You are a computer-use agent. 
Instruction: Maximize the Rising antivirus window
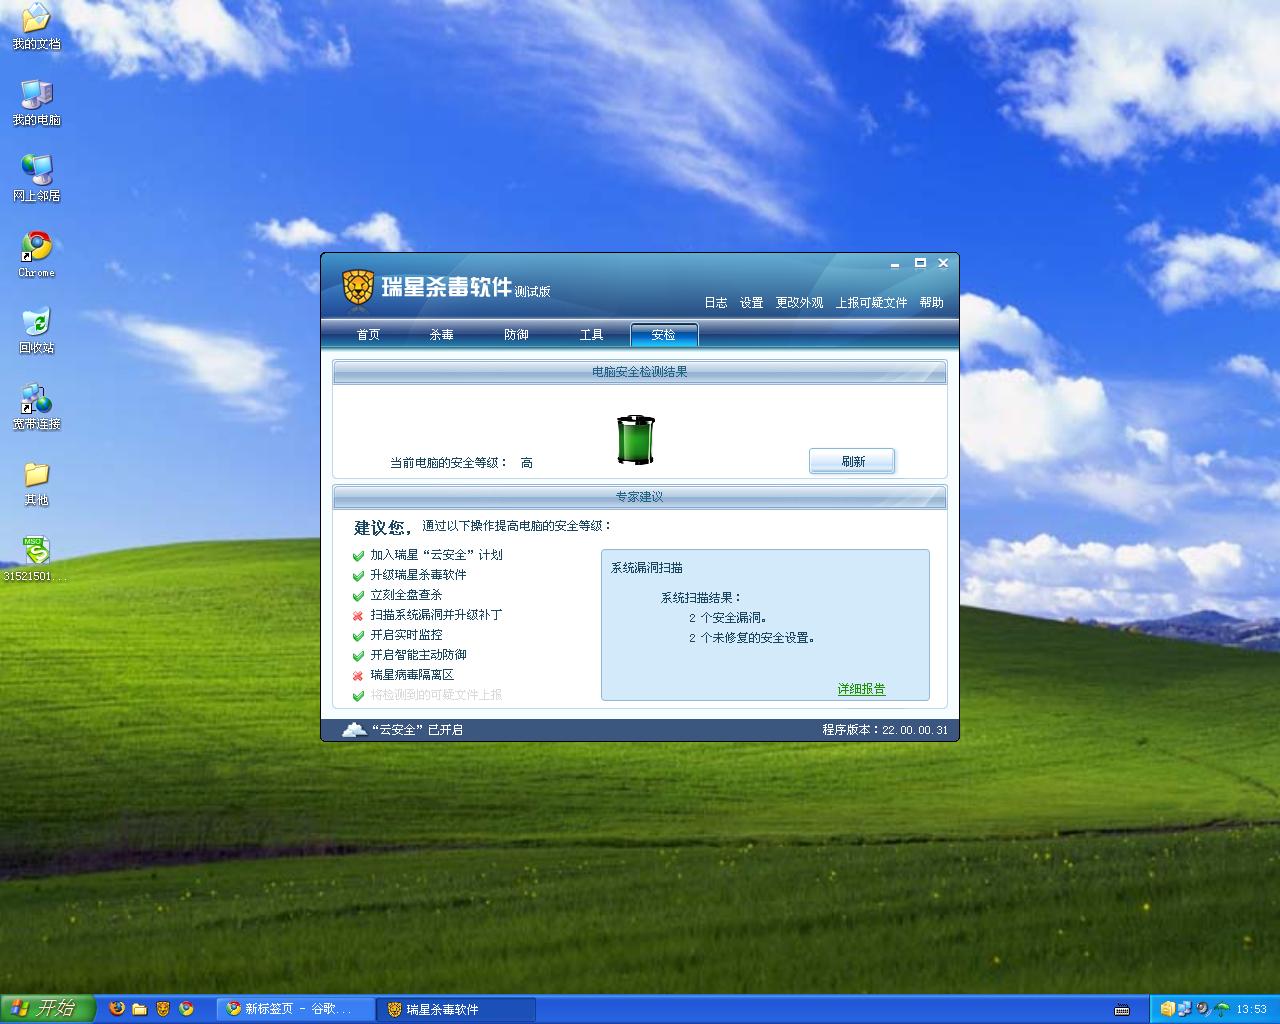[x=920, y=264]
